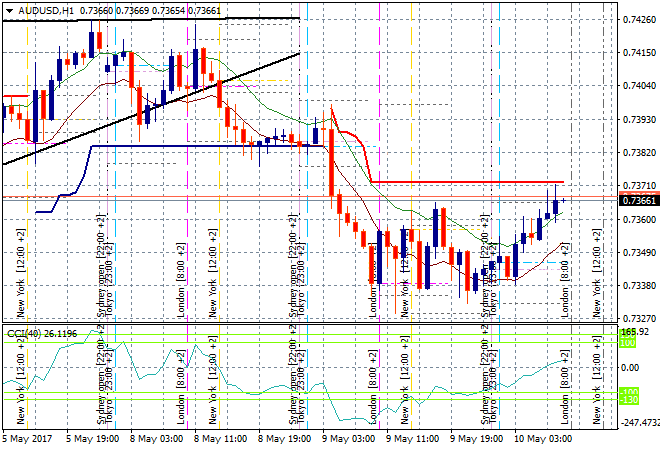Viewport: 660px width, 450px height.
Task: Click the 0.73820 price axis label
Action: pyautogui.click(x=638, y=152)
